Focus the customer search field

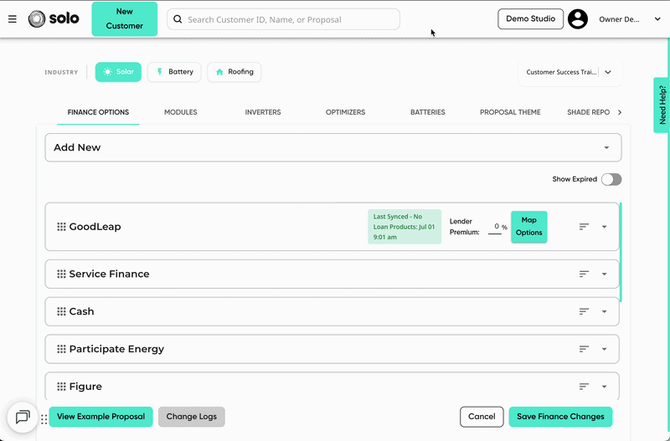pos(283,19)
